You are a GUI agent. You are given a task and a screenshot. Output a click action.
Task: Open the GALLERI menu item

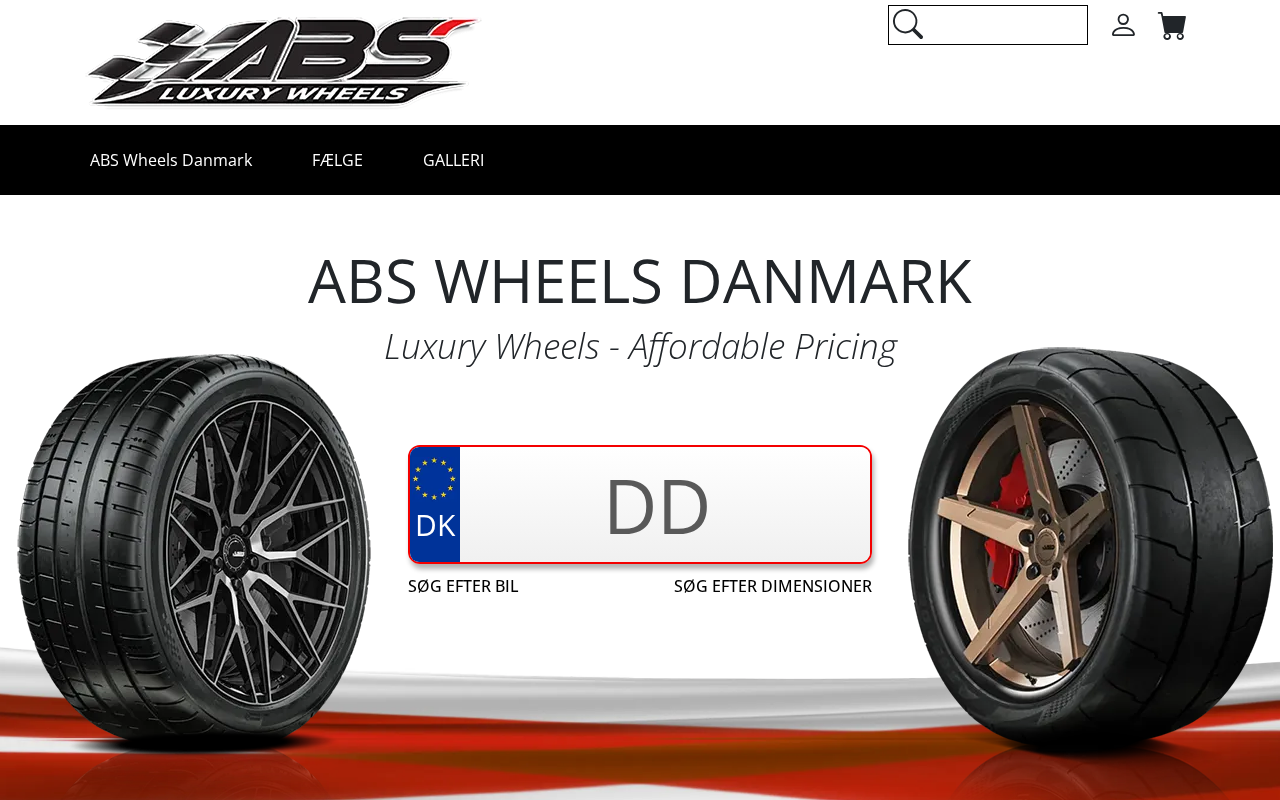point(453,160)
